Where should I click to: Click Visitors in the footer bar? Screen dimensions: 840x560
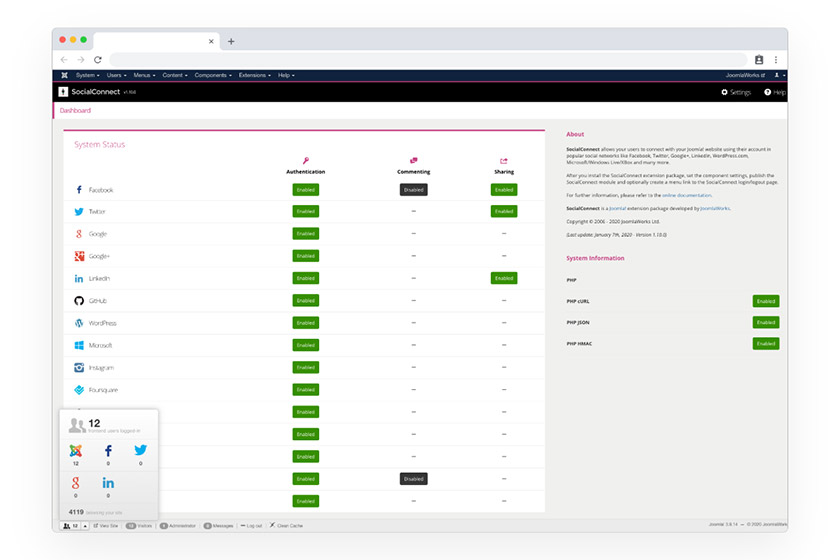[x=139, y=526]
